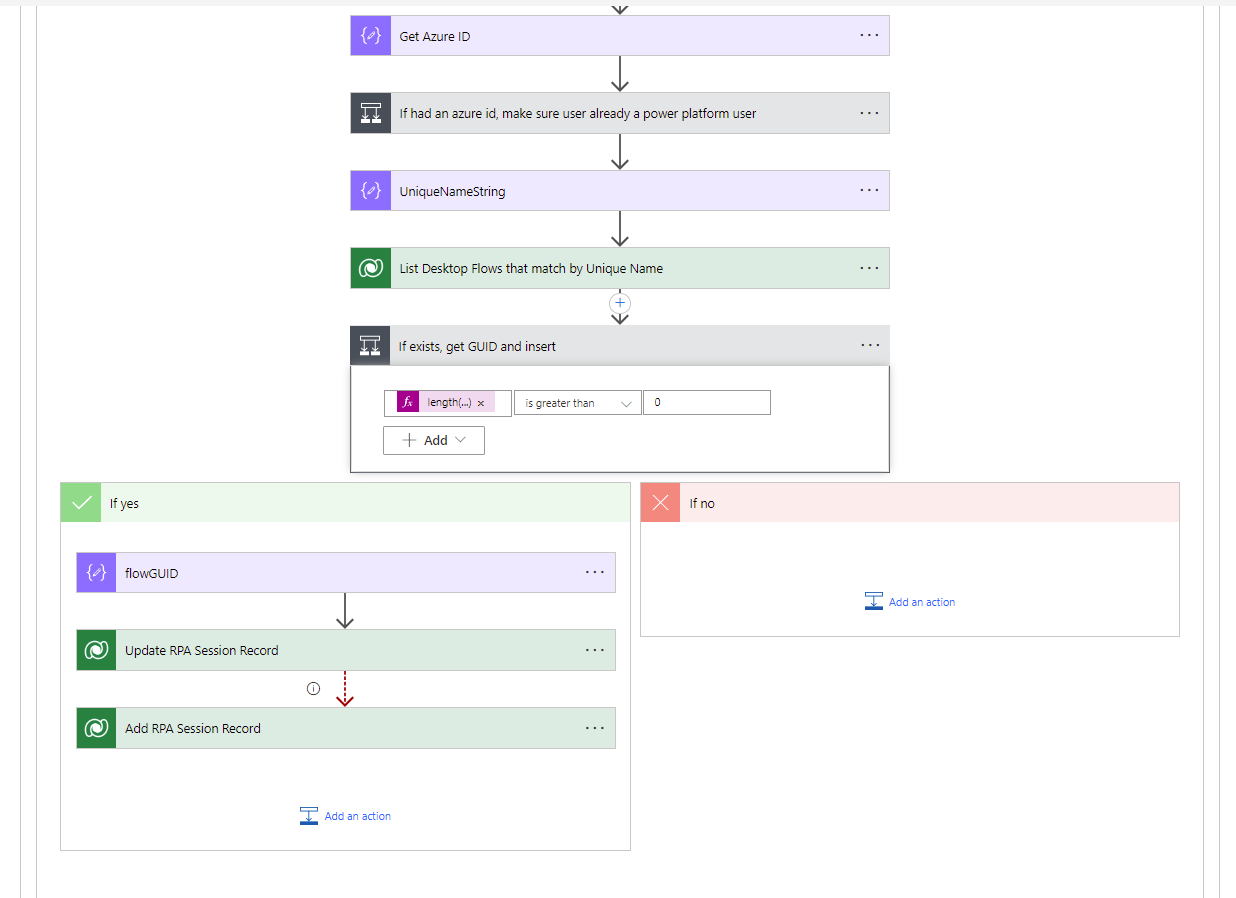Click Add an action below Add RPA Session Record
Image resolution: width=1236 pixels, height=898 pixels.
(x=345, y=815)
